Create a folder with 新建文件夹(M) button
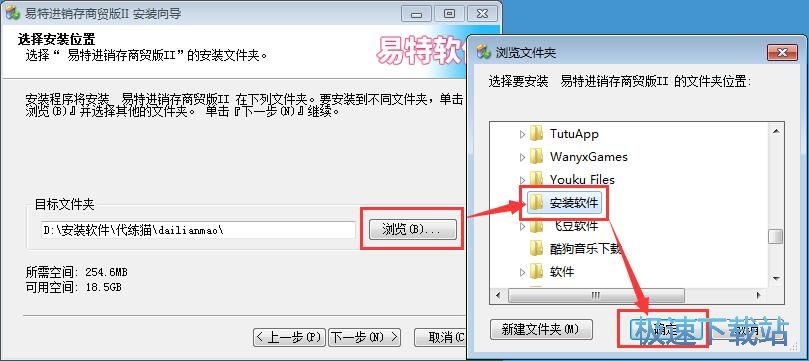809x361 pixels. pos(541,329)
